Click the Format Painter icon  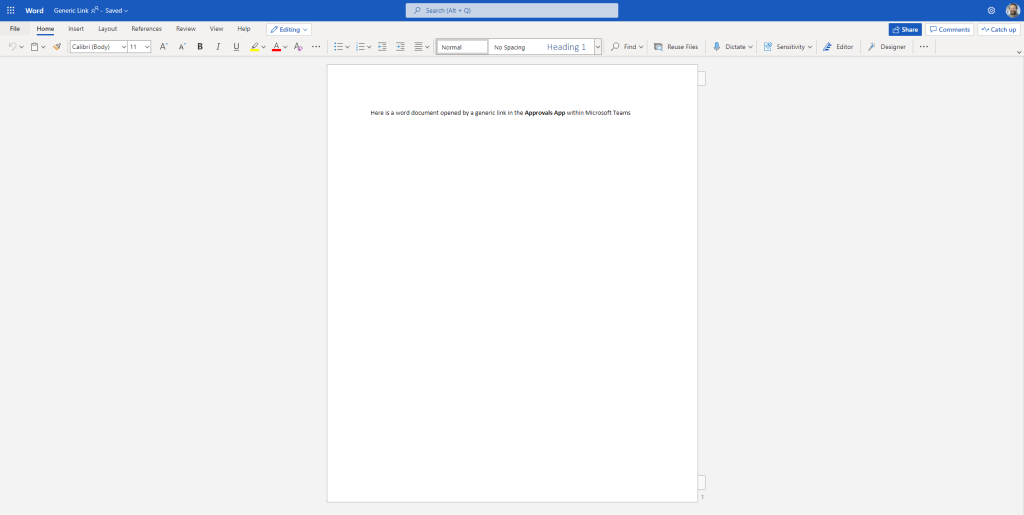point(57,47)
